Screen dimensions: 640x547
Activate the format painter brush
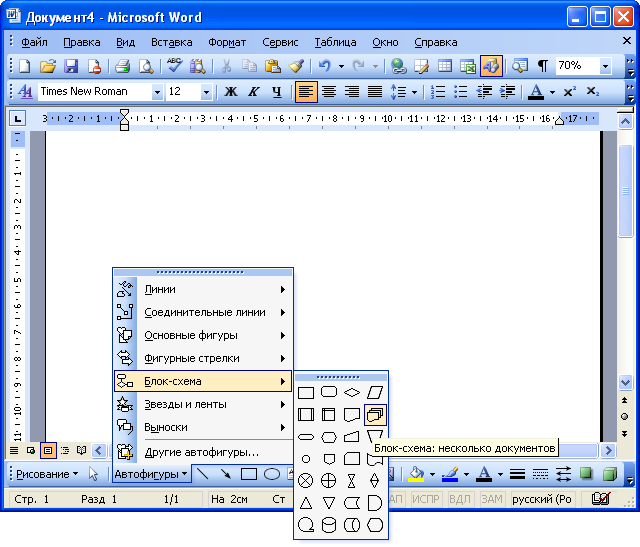[x=297, y=66]
